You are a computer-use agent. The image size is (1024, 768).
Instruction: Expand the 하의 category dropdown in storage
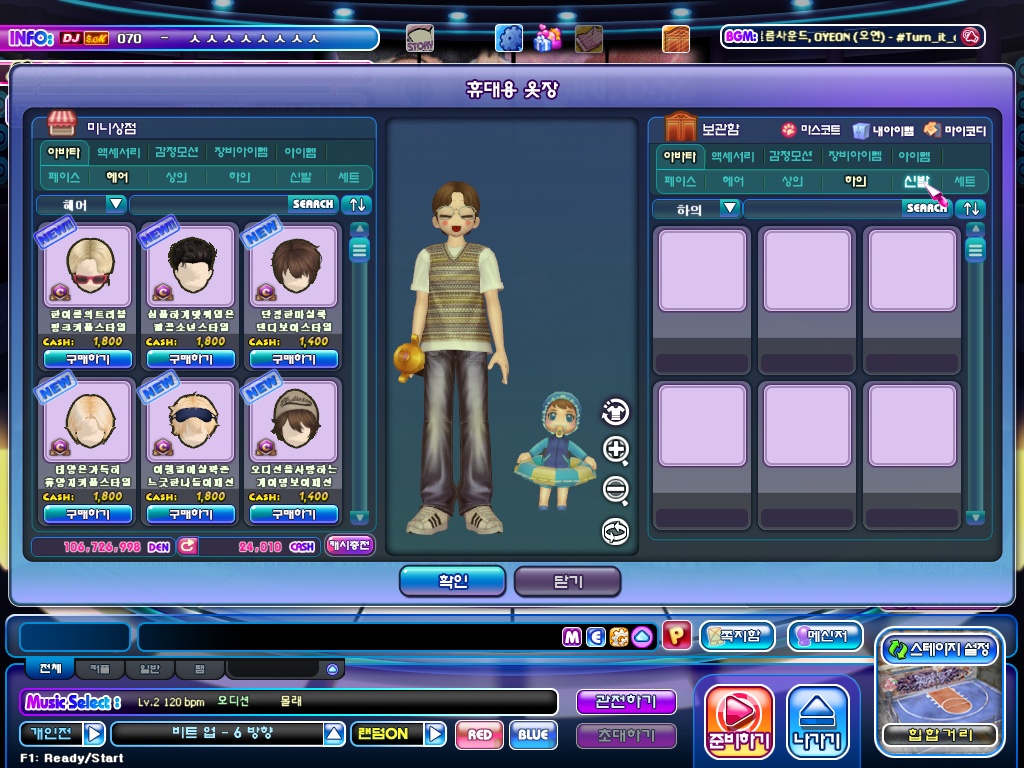730,208
